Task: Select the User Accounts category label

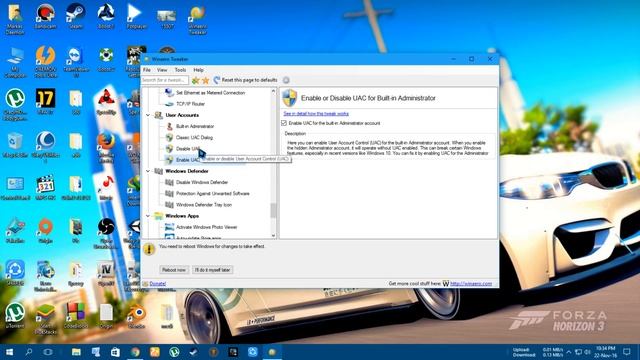Action: click(x=182, y=115)
